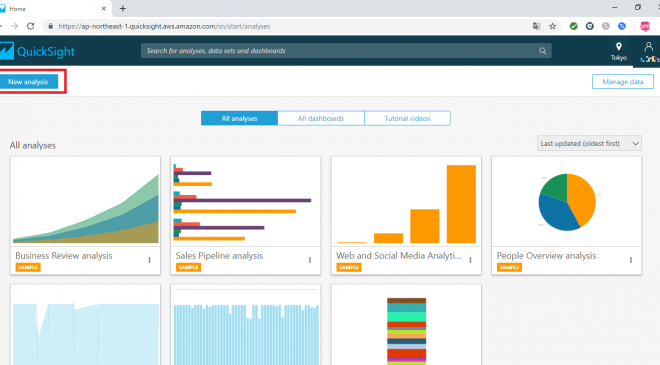This screenshot has height=365, width=660.
Task: Open the stacked multicolor bar analysis
Action: click(406, 325)
